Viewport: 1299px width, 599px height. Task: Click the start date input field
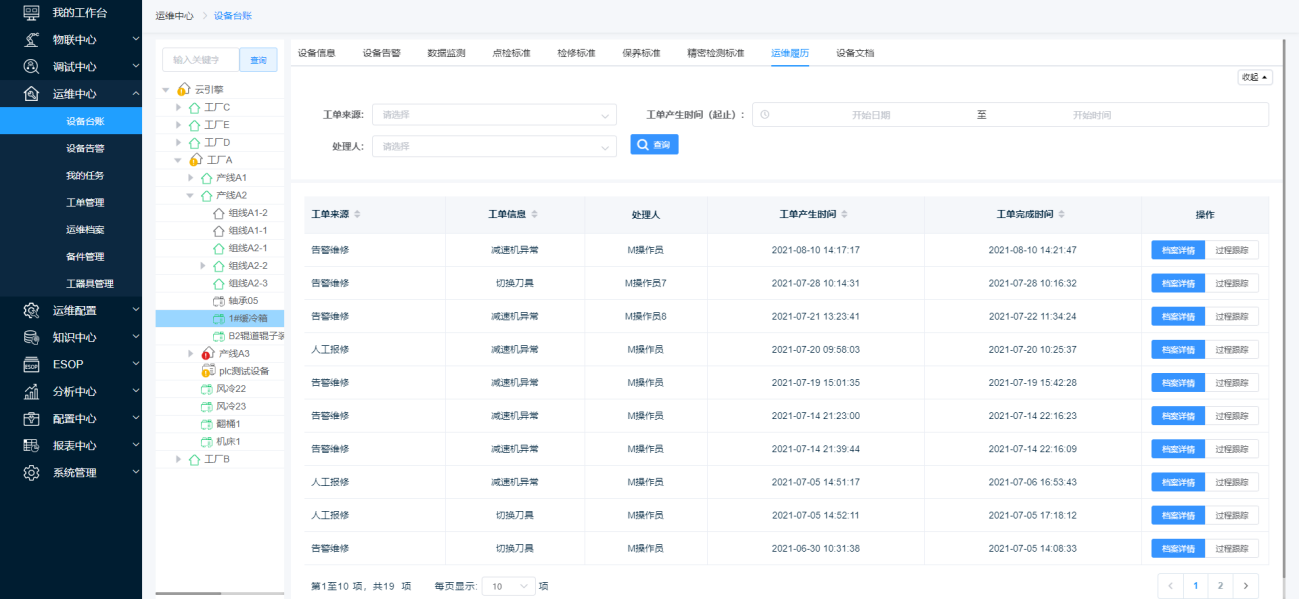coord(870,115)
